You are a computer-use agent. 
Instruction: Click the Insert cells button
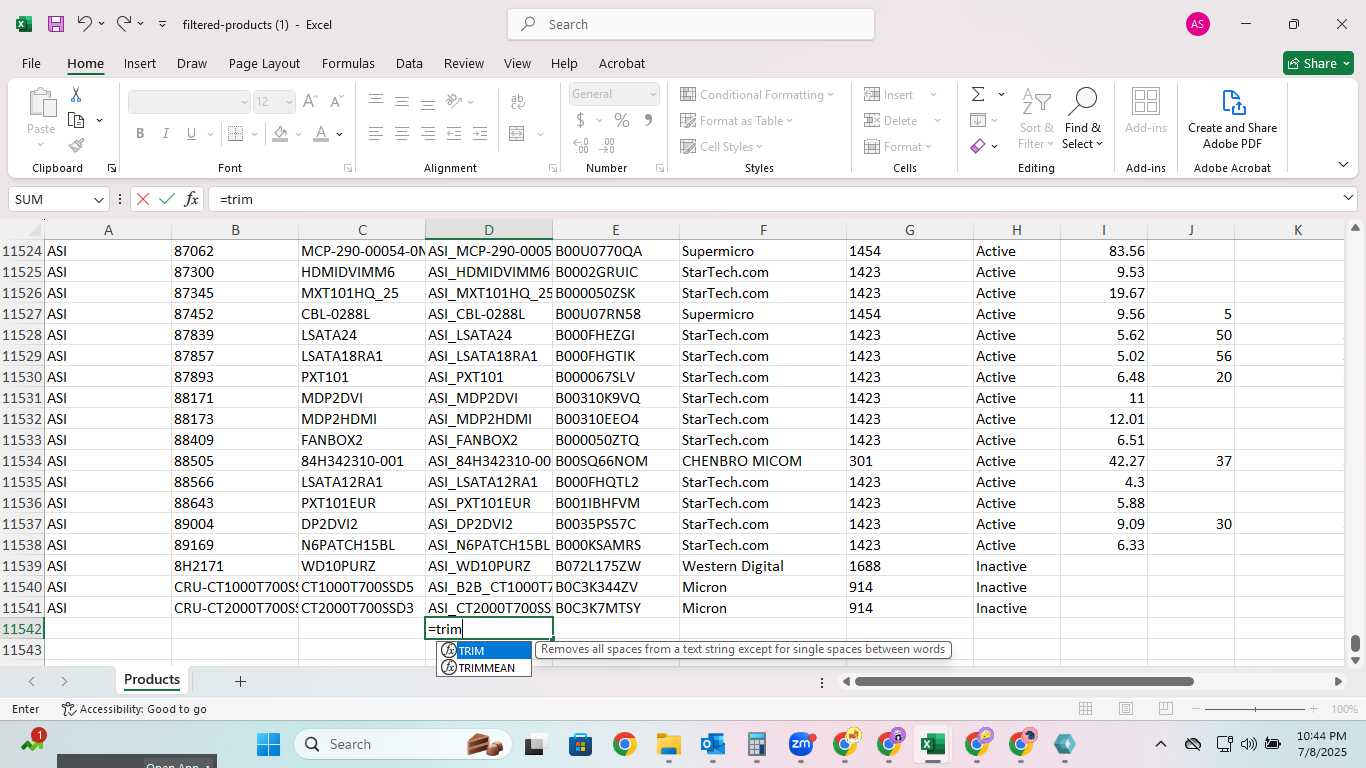pos(889,94)
